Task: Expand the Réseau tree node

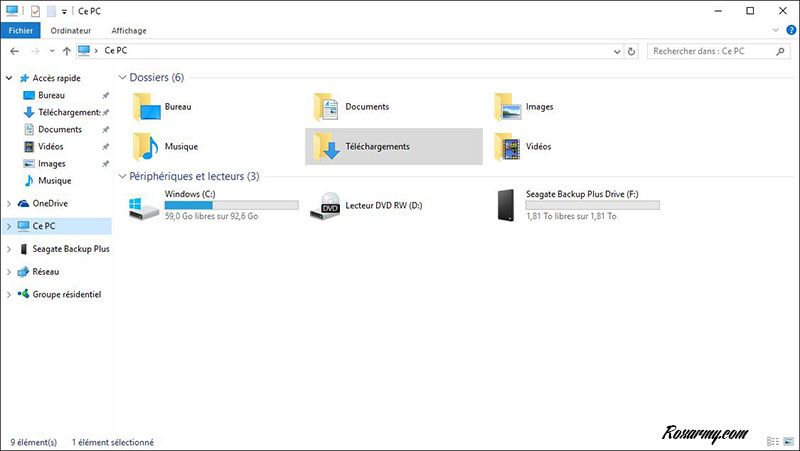Action: [9, 271]
